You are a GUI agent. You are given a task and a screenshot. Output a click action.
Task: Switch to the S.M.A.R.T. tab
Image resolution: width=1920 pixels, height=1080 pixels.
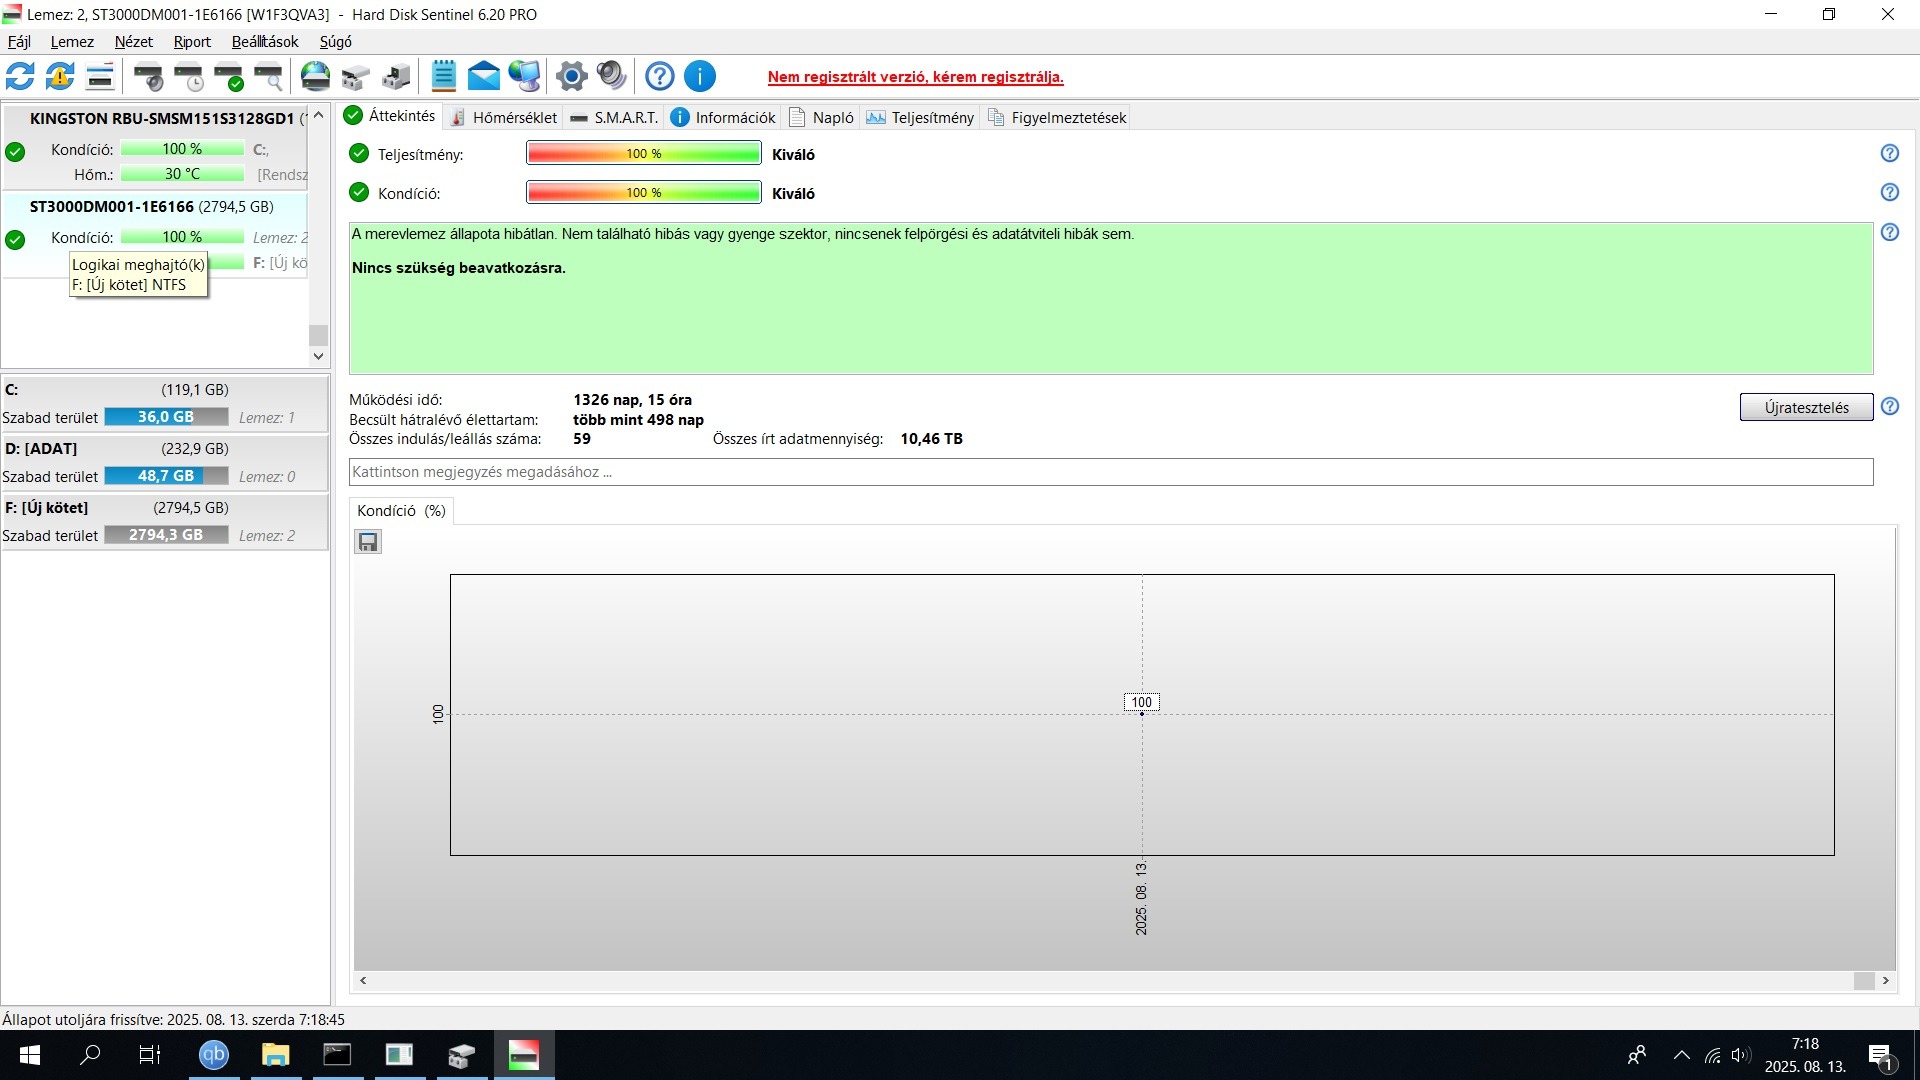tap(614, 118)
